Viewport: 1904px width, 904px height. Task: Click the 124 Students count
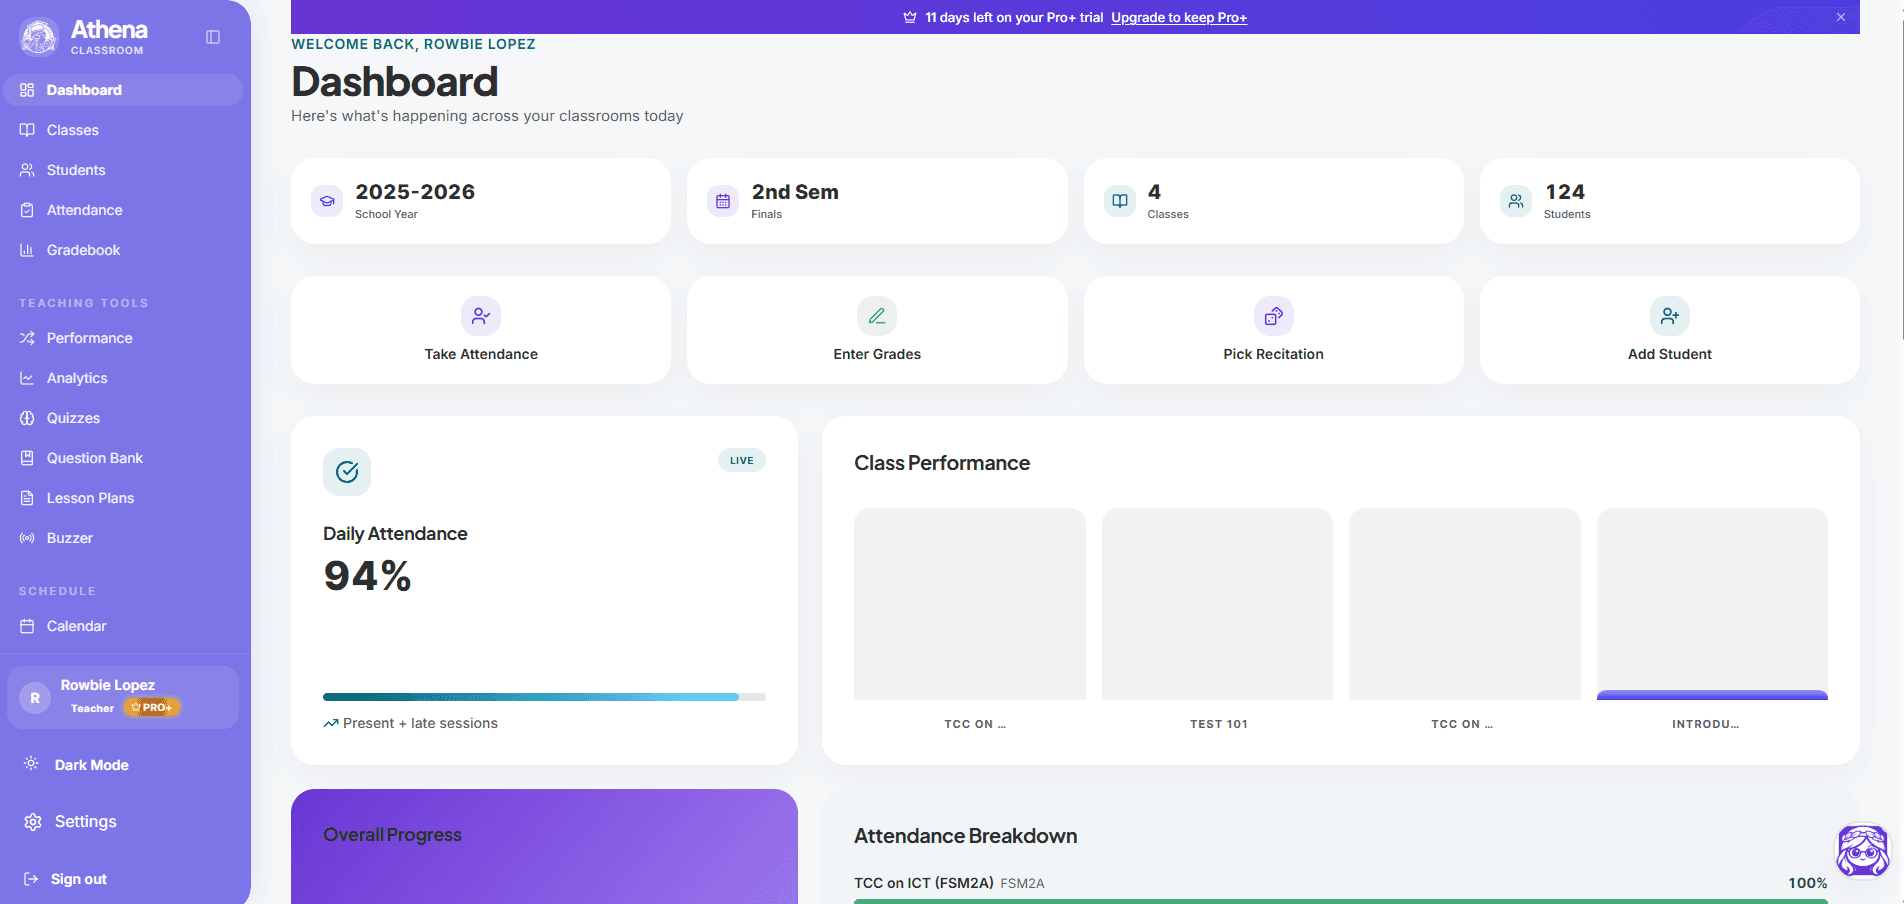(1565, 192)
